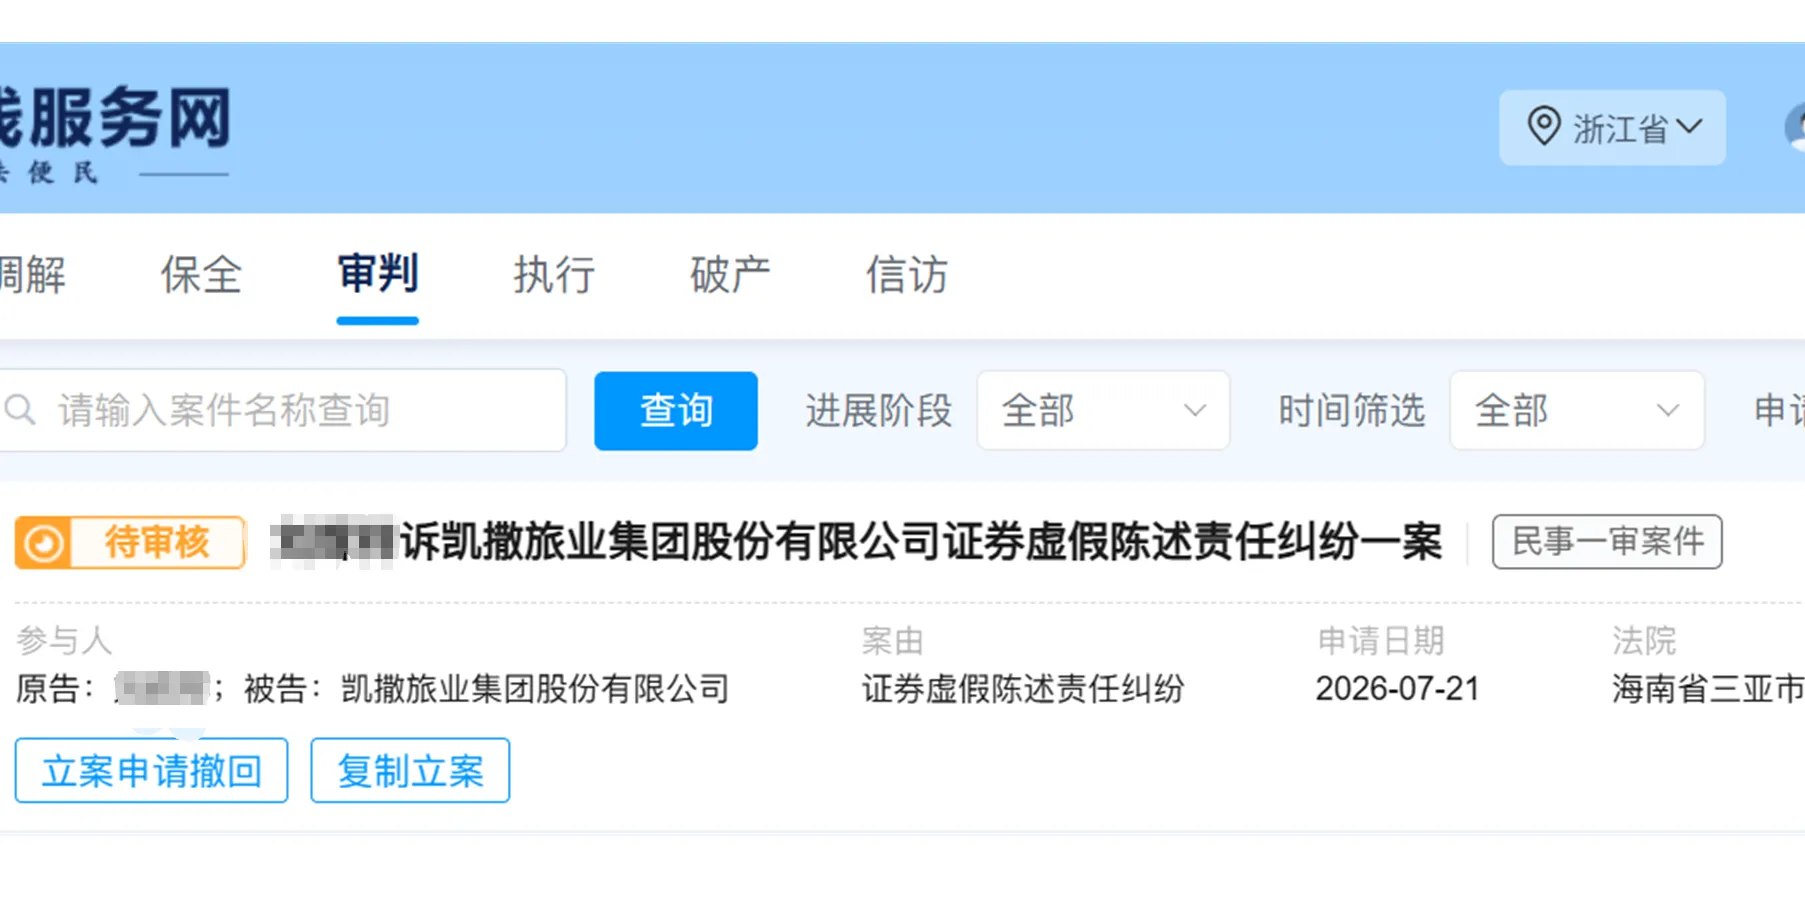Switch to the 执行 tab

point(554,275)
